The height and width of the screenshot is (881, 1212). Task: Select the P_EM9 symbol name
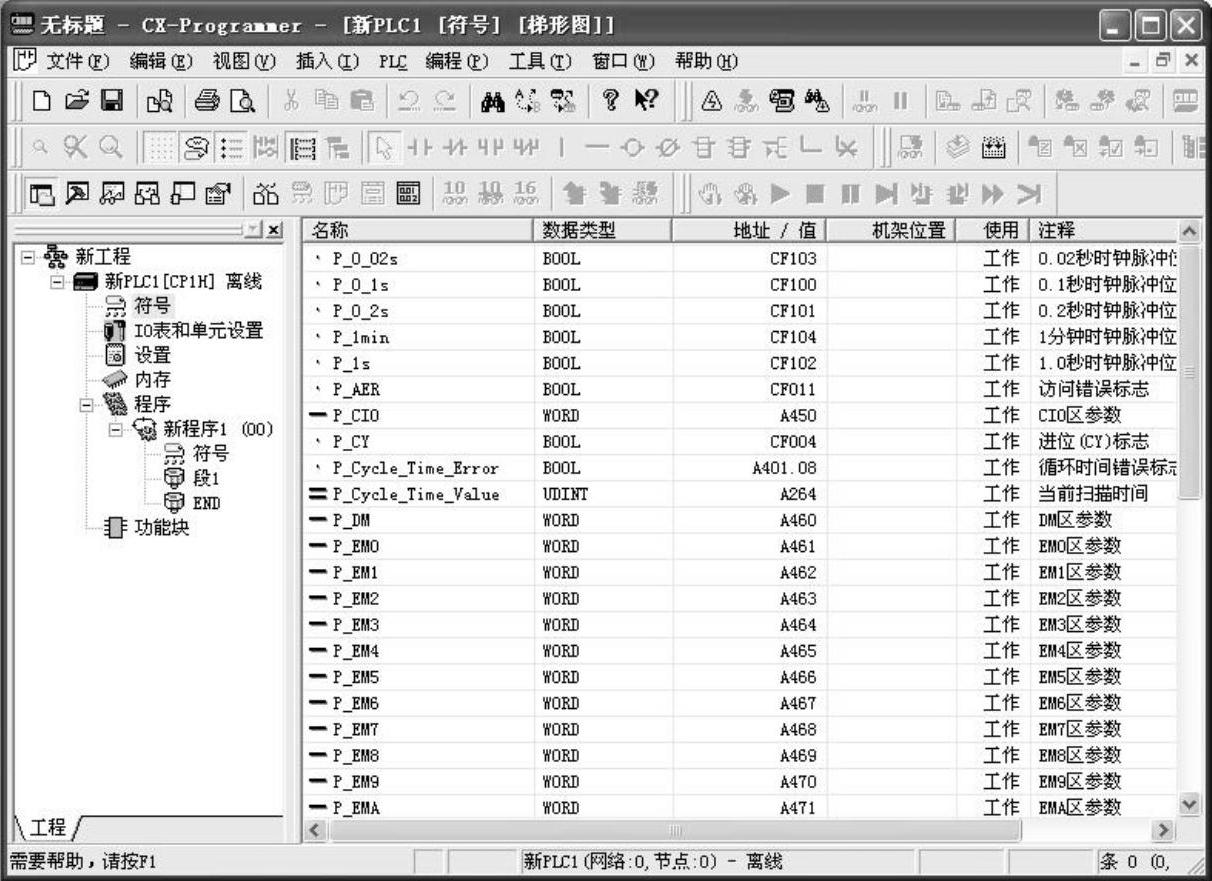click(x=356, y=781)
